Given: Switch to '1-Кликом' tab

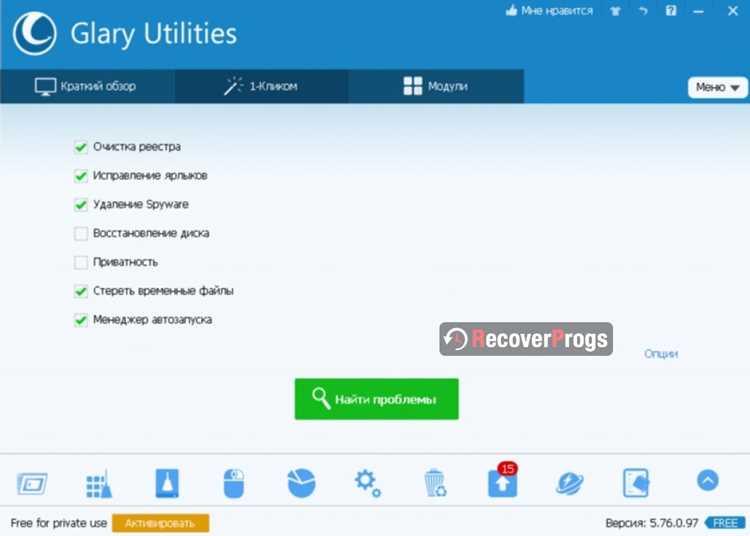Looking at the screenshot, I should click(x=261, y=86).
